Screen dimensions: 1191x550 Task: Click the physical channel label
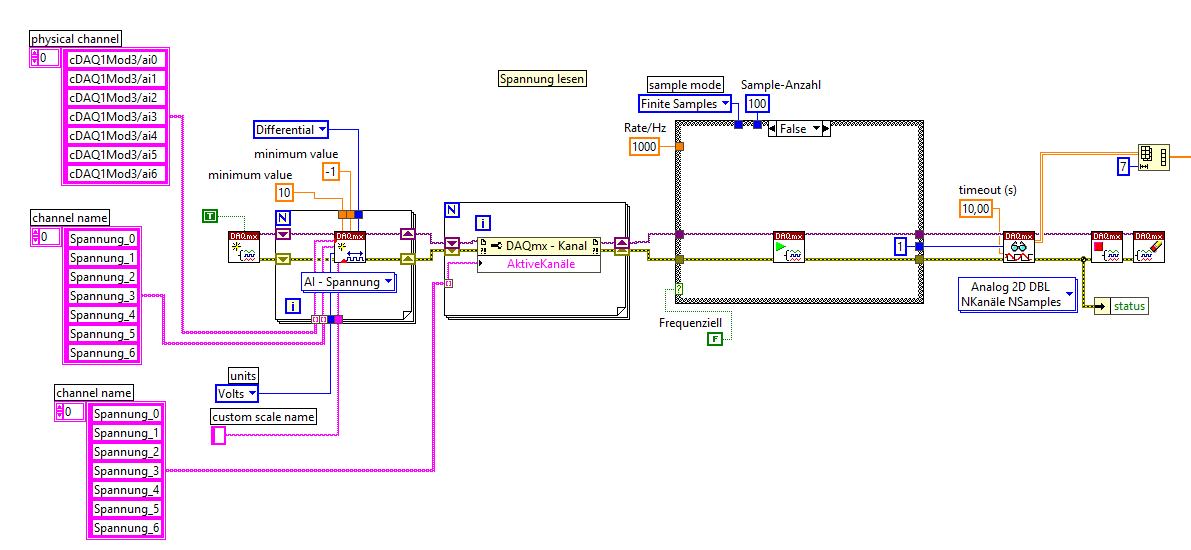tap(76, 39)
